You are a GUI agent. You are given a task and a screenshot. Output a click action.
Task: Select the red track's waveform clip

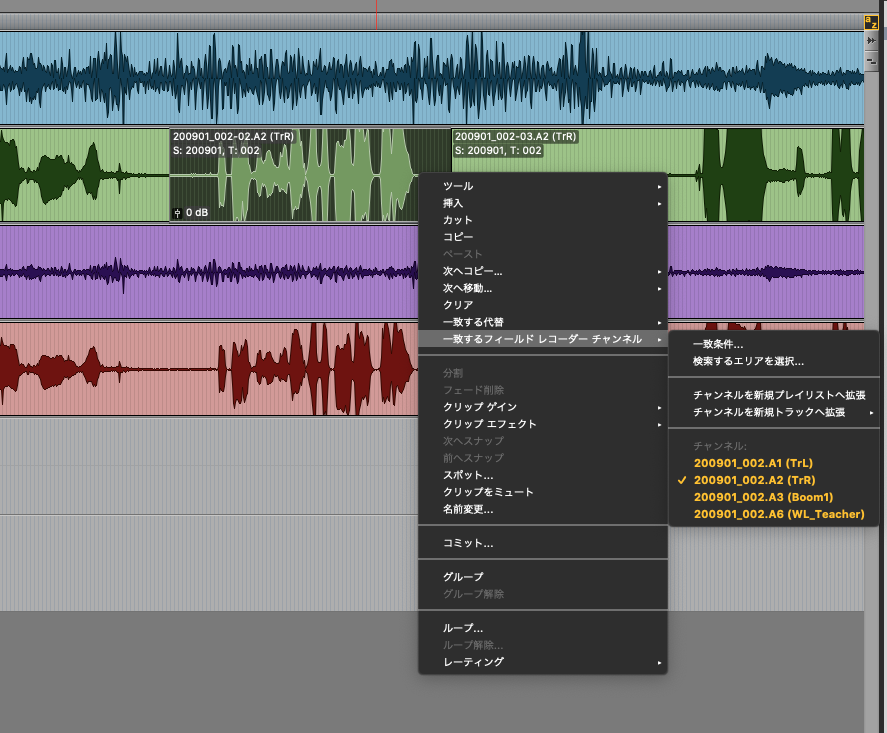point(209,369)
